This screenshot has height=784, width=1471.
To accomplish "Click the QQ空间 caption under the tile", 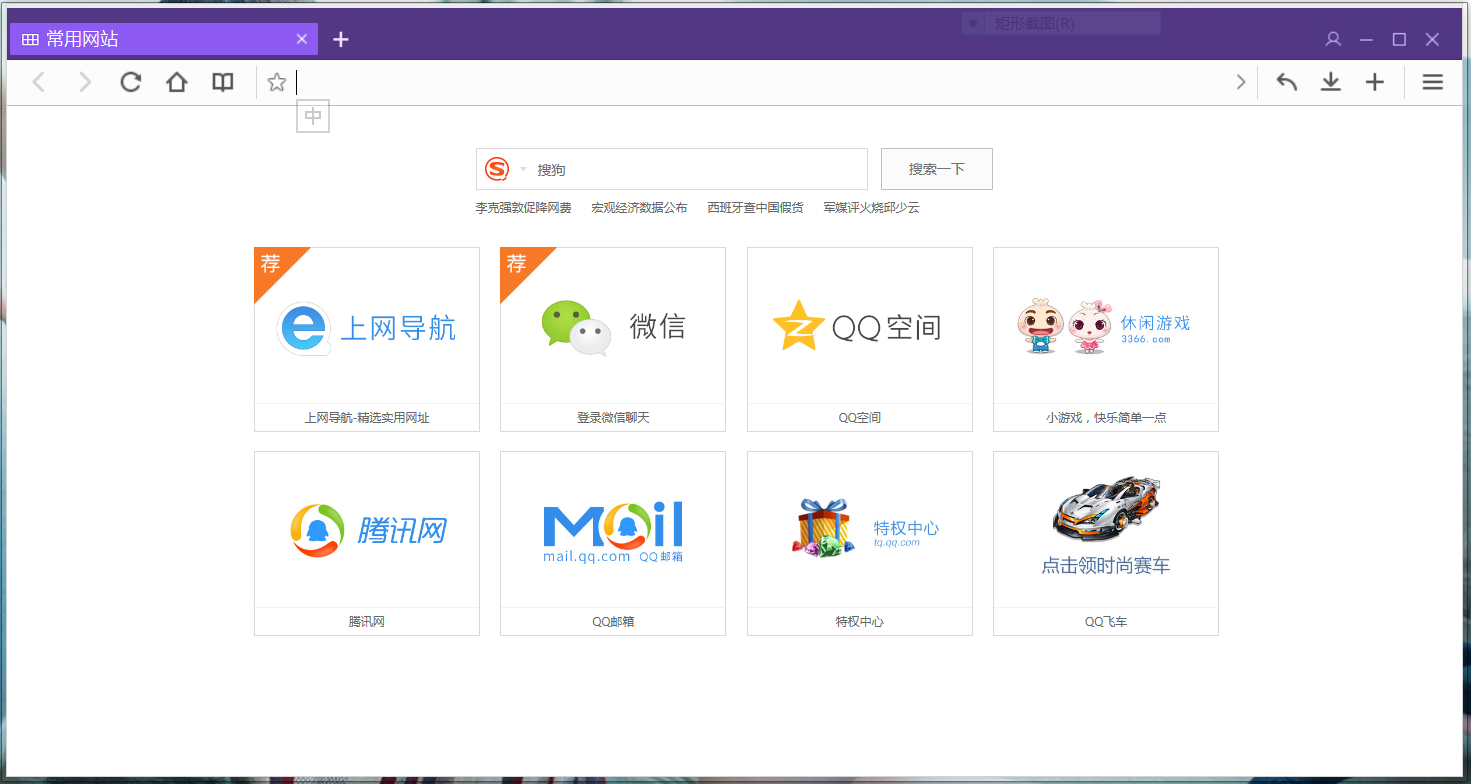I will point(860,418).
